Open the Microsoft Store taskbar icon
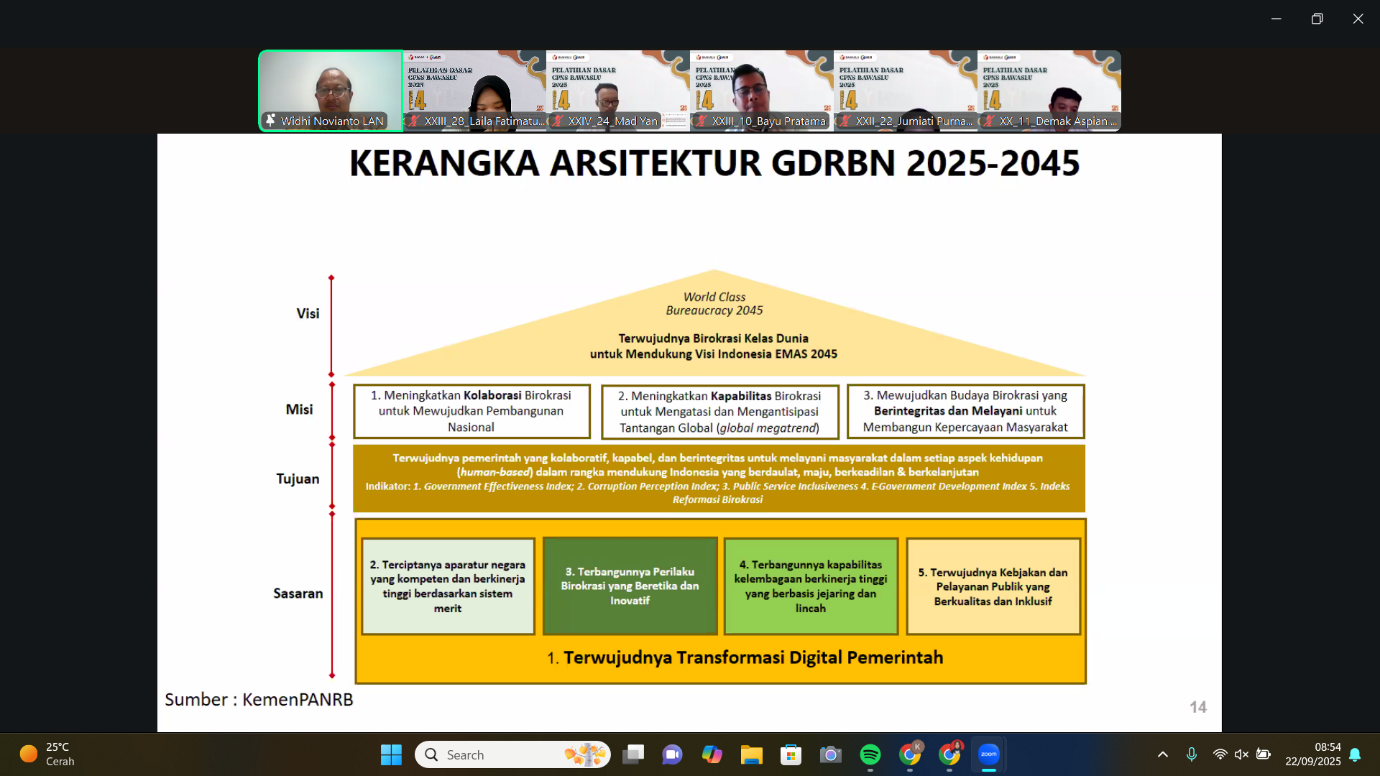The height and width of the screenshot is (776, 1380). [x=791, y=755]
